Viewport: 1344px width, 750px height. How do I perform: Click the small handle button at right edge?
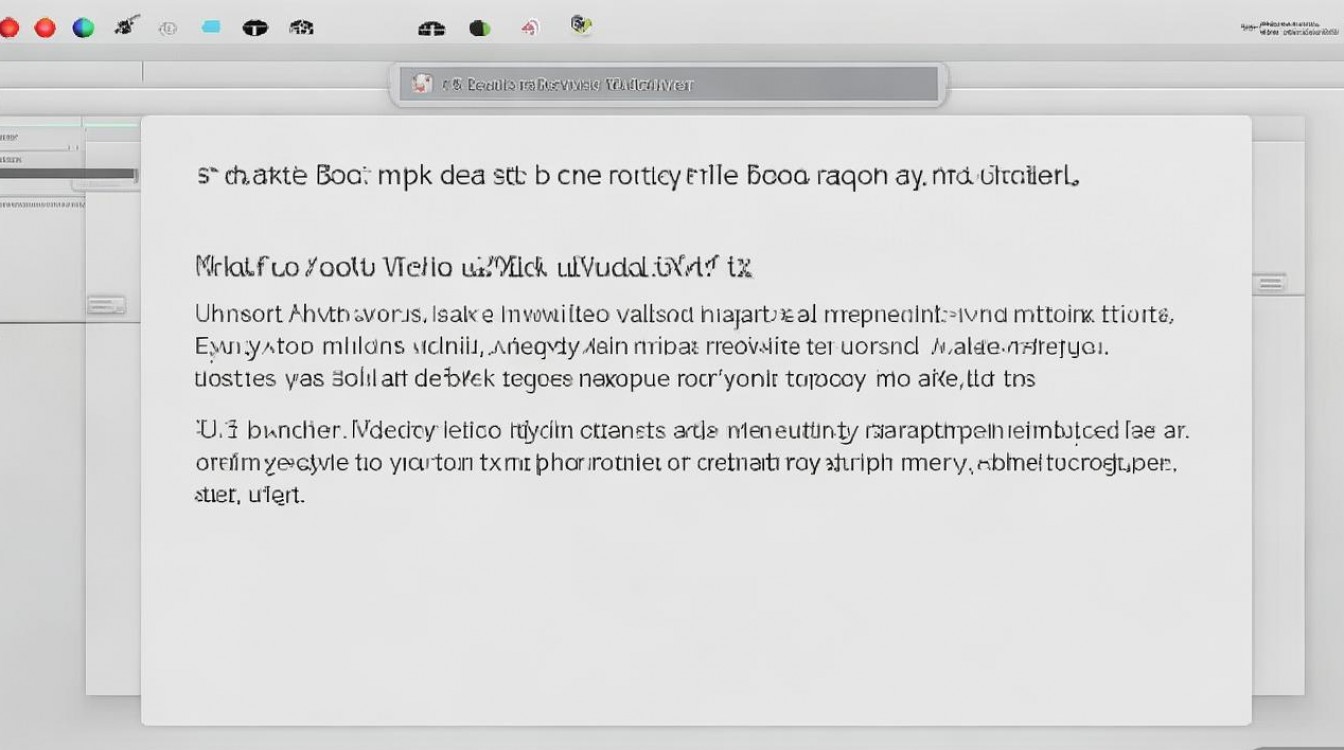coord(1270,284)
